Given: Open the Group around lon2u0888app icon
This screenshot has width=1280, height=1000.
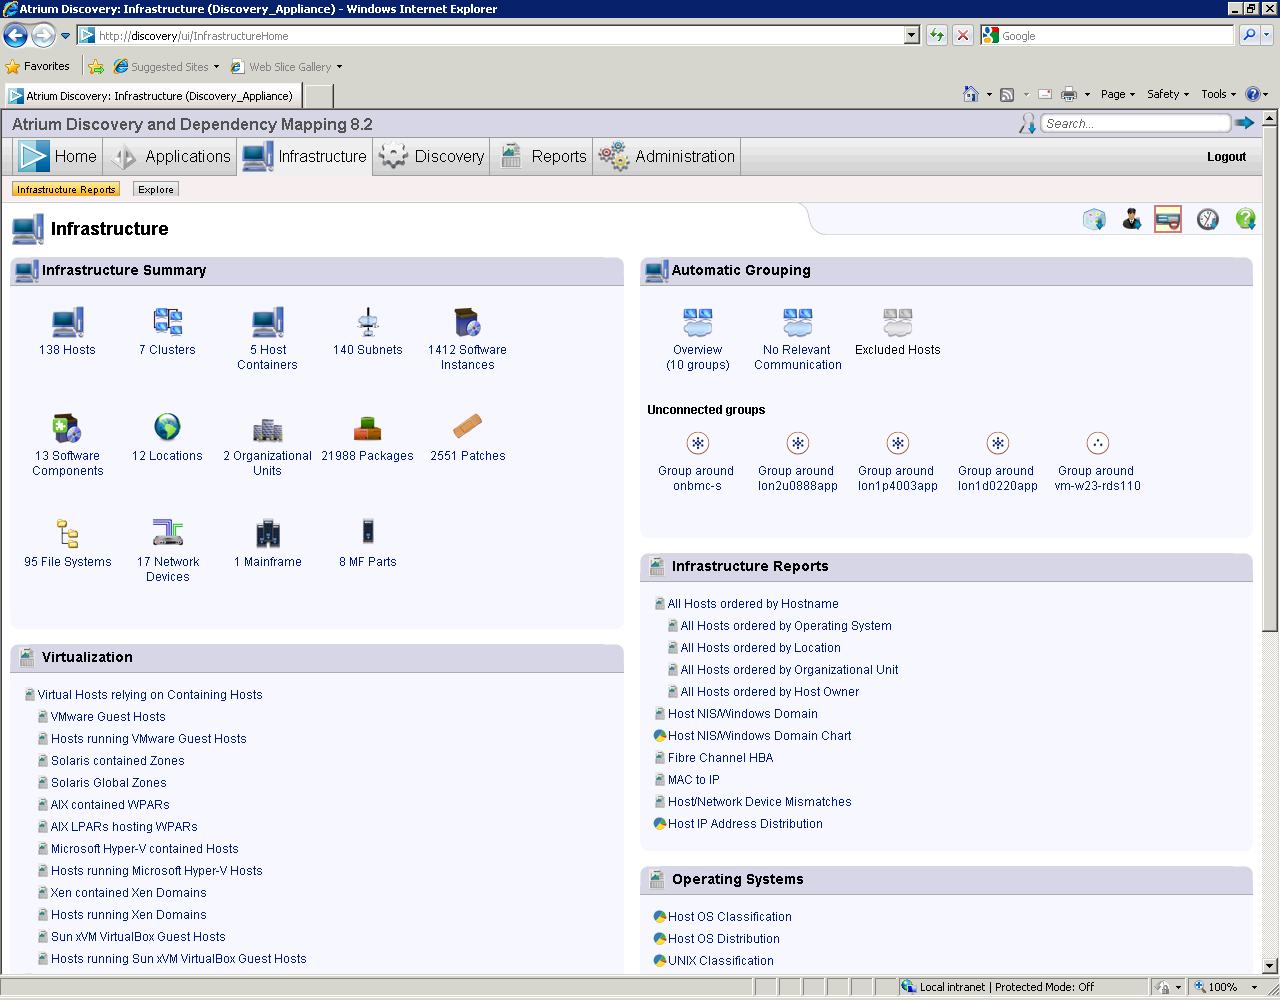Looking at the screenshot, I should [x=798, y=443].
